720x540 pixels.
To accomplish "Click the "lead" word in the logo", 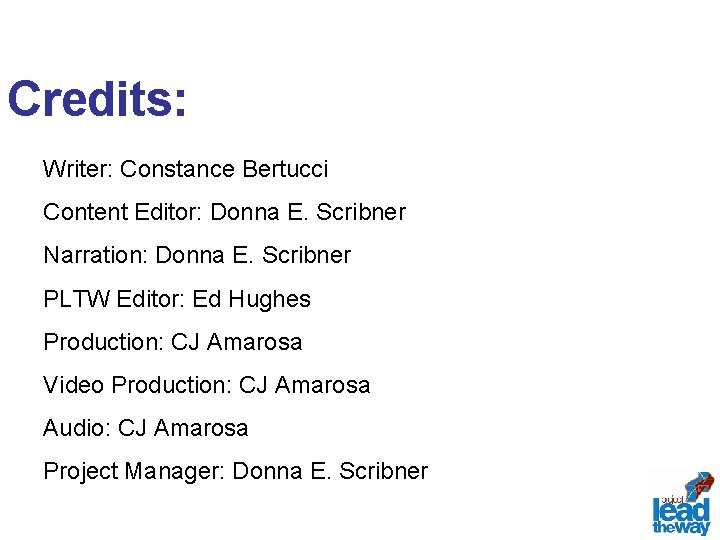I will (681, 508).
